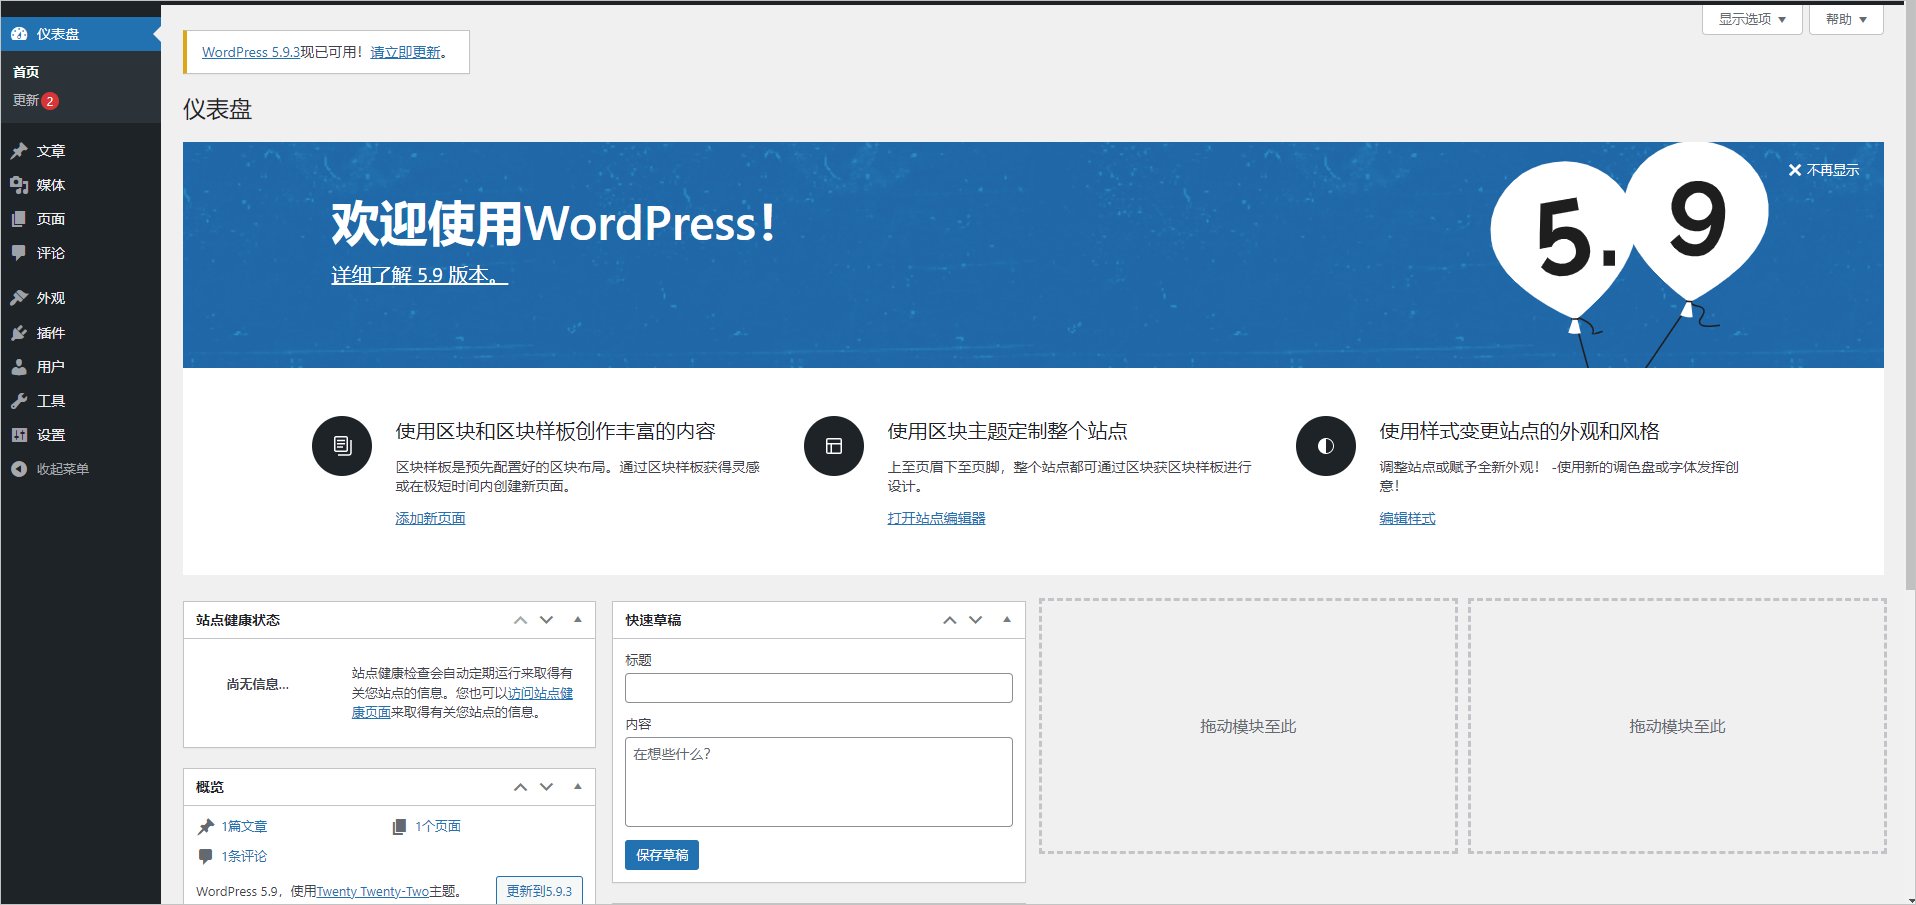Open 详细了解 5.9 版本 link
This screenshot has height=905, width=1916.
pyautogui.click(x=420, y=275)
